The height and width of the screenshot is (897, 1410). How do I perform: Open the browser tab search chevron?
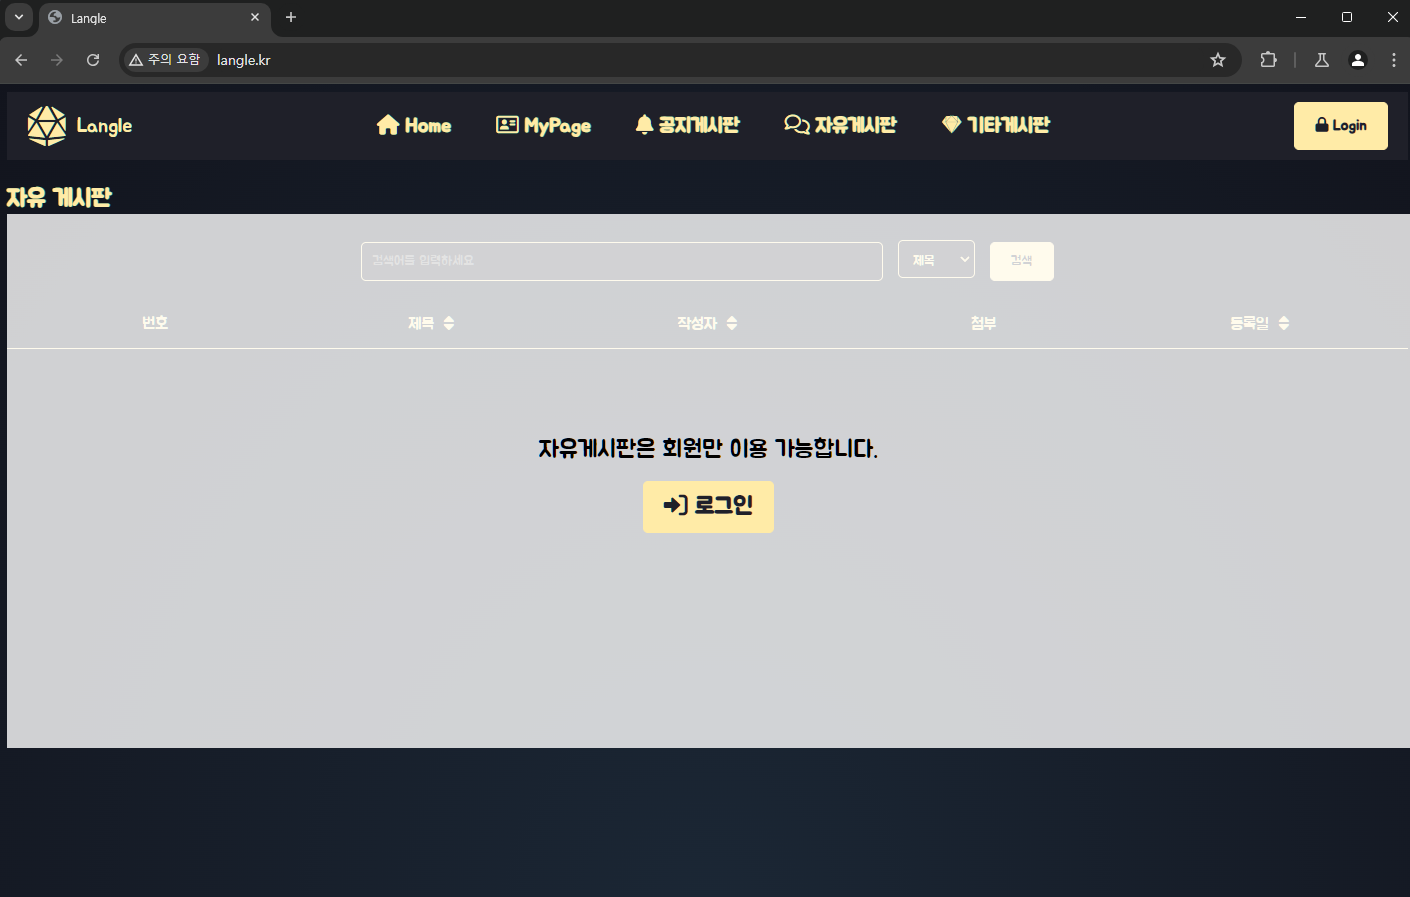tap(18, 17)
